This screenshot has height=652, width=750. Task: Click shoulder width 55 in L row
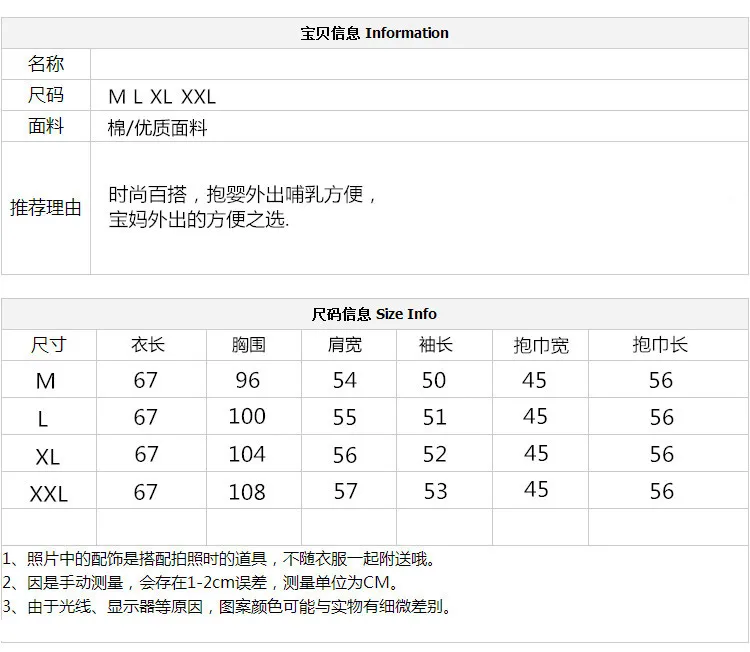click(345, 417)
